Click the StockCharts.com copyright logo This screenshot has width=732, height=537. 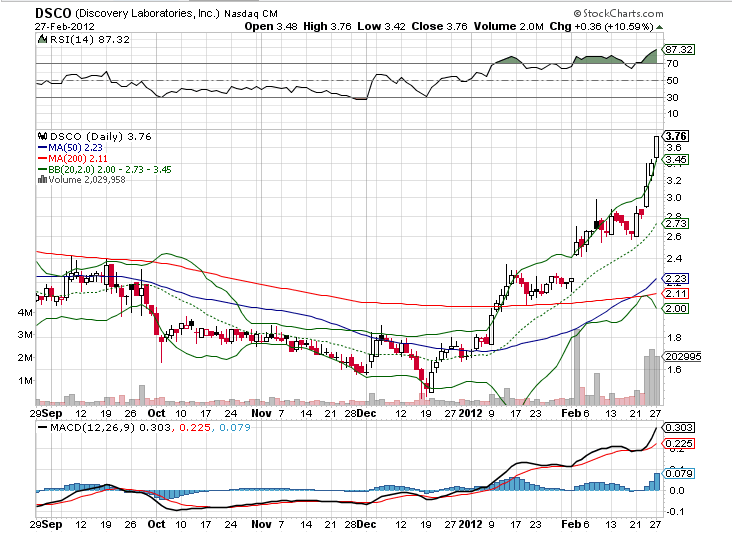pos(618,14)
